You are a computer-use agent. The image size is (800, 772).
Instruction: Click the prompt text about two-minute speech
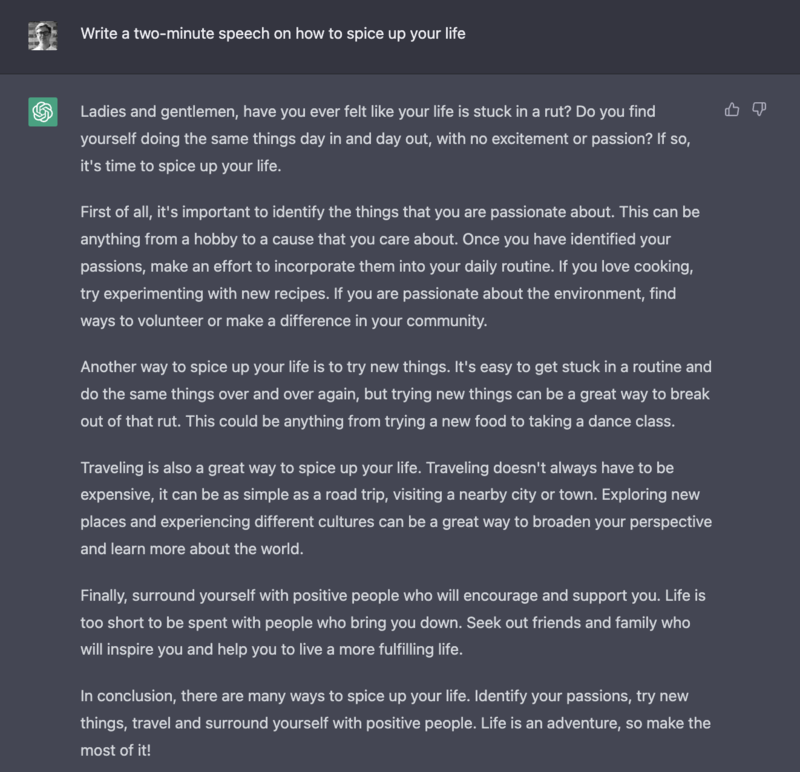point(273,34)
